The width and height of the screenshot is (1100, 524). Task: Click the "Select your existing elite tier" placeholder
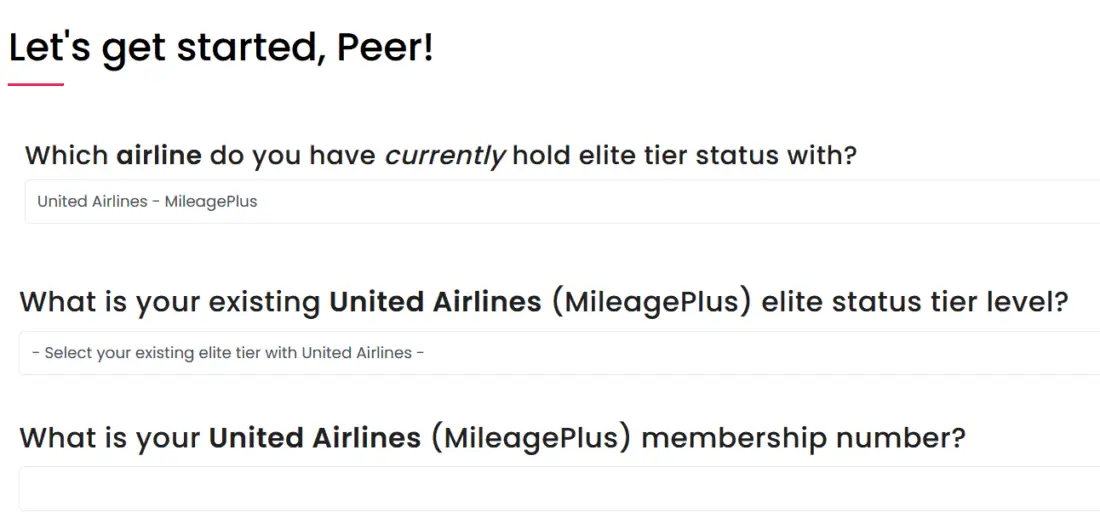click(x=228, y=353)
